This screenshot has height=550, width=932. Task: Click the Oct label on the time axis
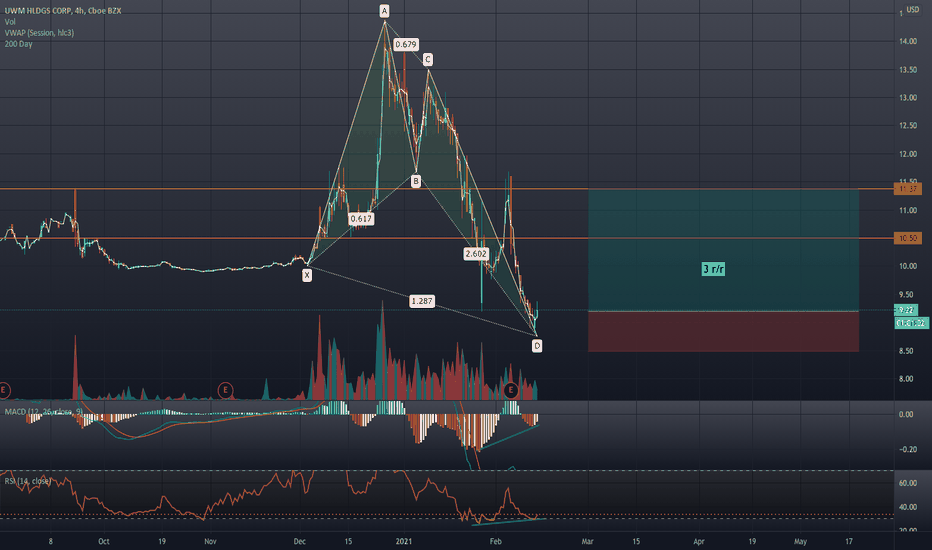click(103, 541)
